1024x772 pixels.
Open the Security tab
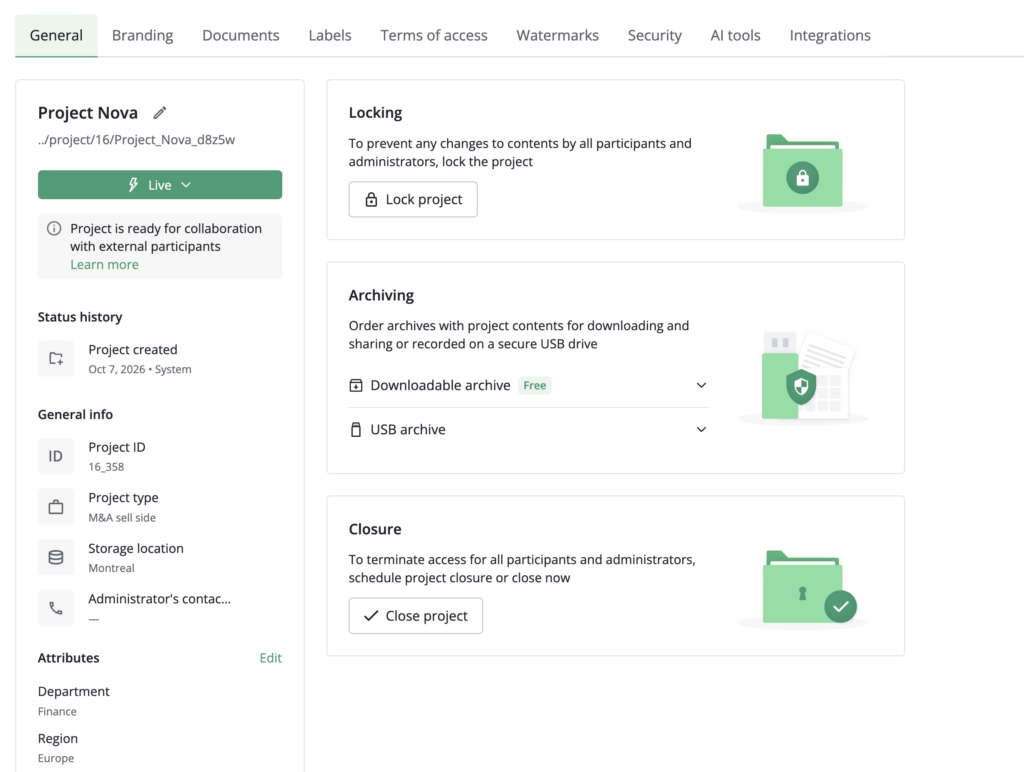coord(654,35)
